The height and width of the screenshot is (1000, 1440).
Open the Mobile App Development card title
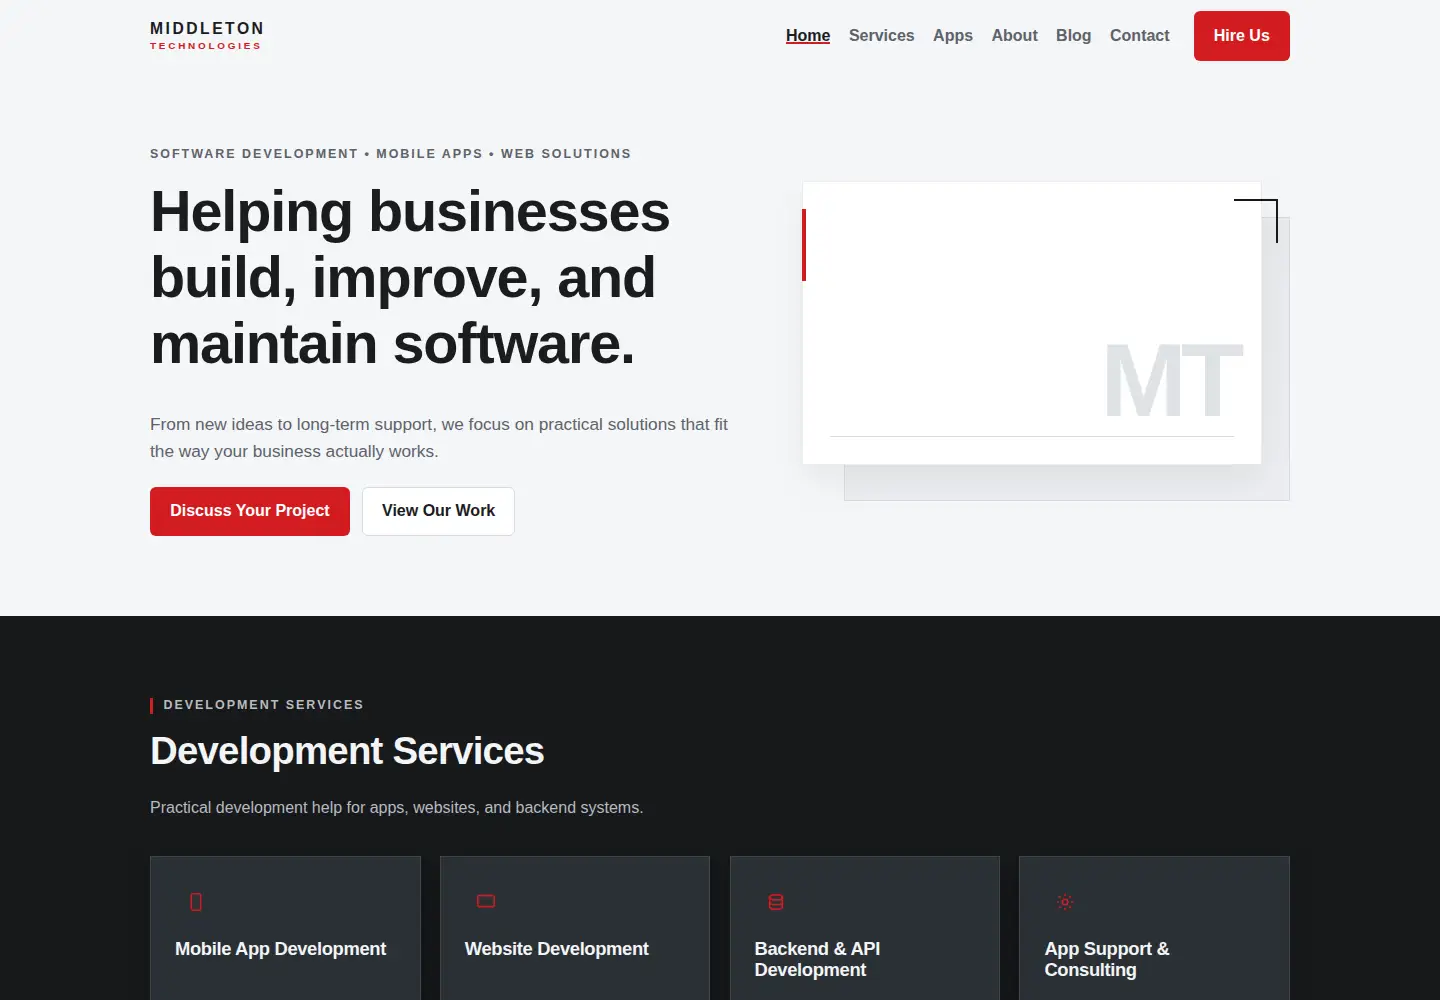click(280, 949)
